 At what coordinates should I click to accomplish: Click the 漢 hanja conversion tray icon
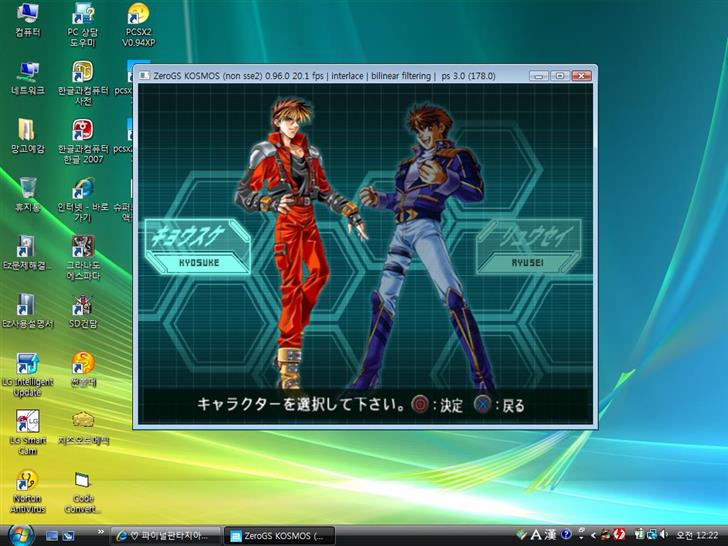click(551, 535)
